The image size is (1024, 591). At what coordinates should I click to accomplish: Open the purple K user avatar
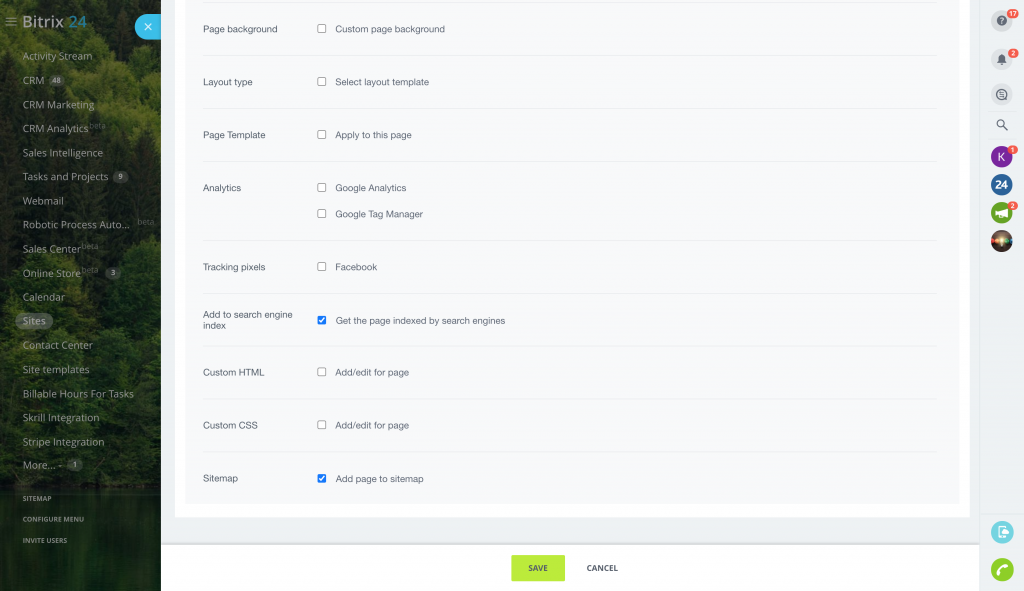tap(1001, 156)
